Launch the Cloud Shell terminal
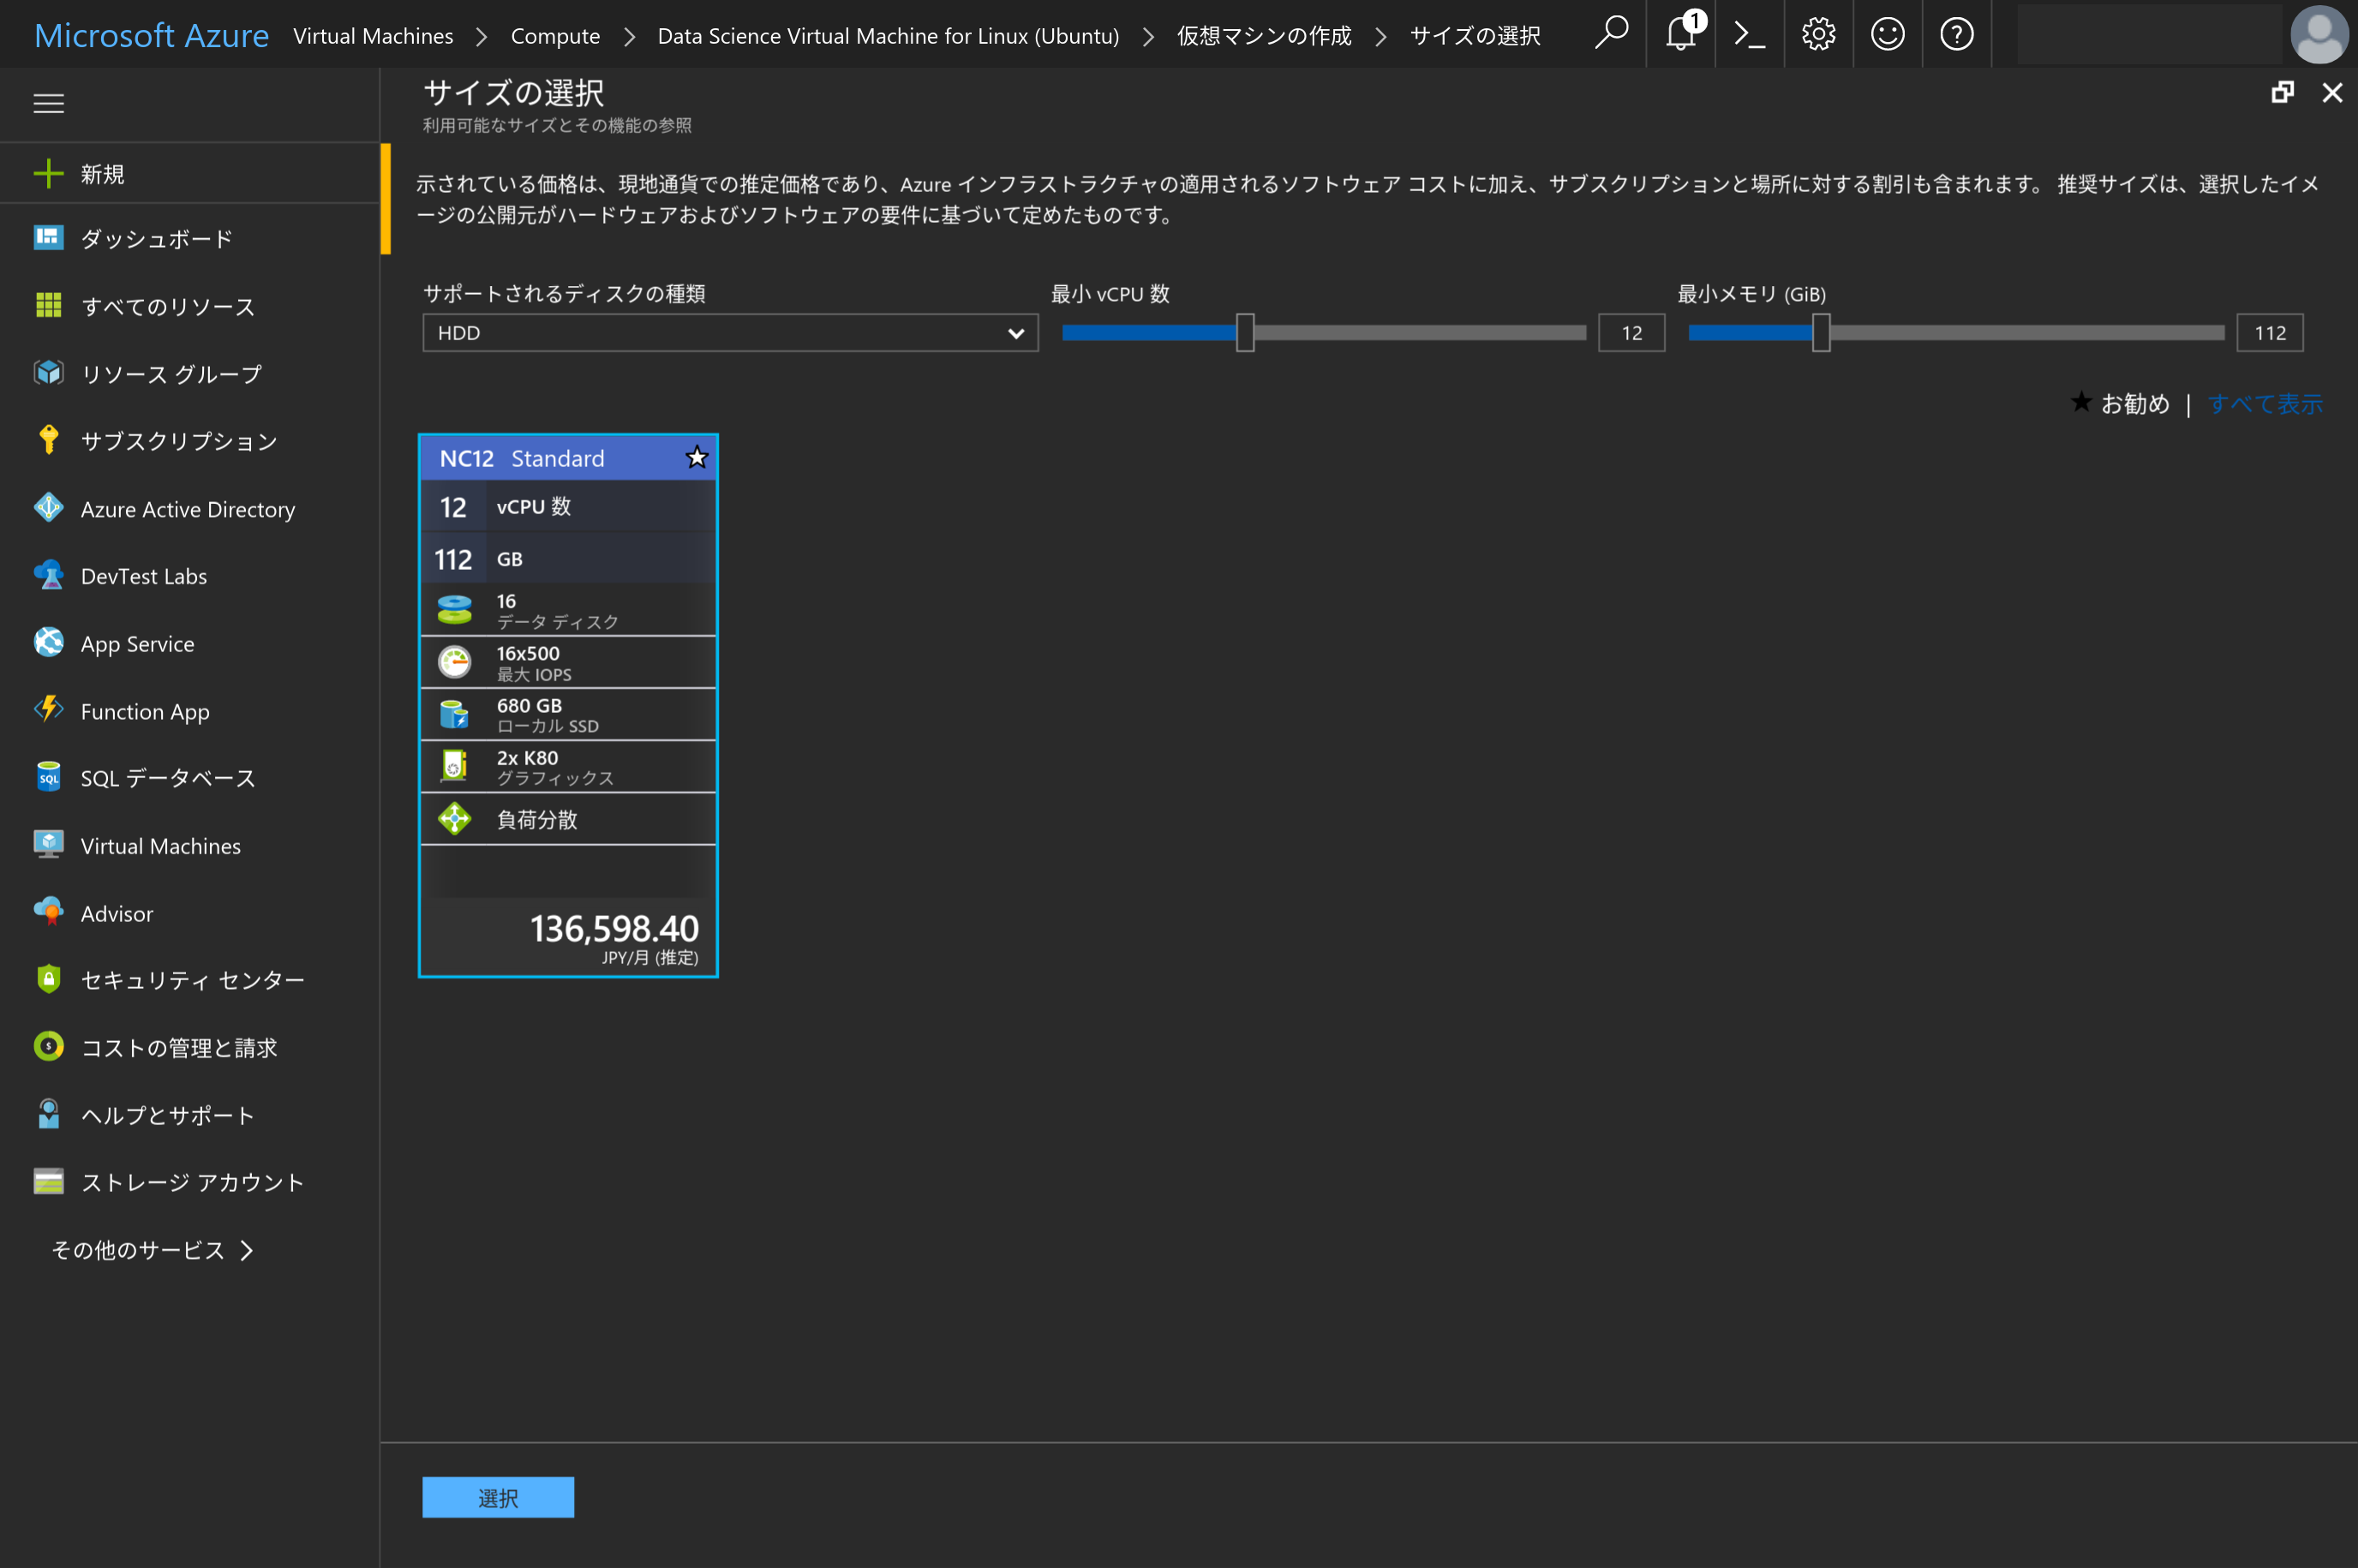The height and width of the screenshot is (1568, 2358). click(1749, 33)
